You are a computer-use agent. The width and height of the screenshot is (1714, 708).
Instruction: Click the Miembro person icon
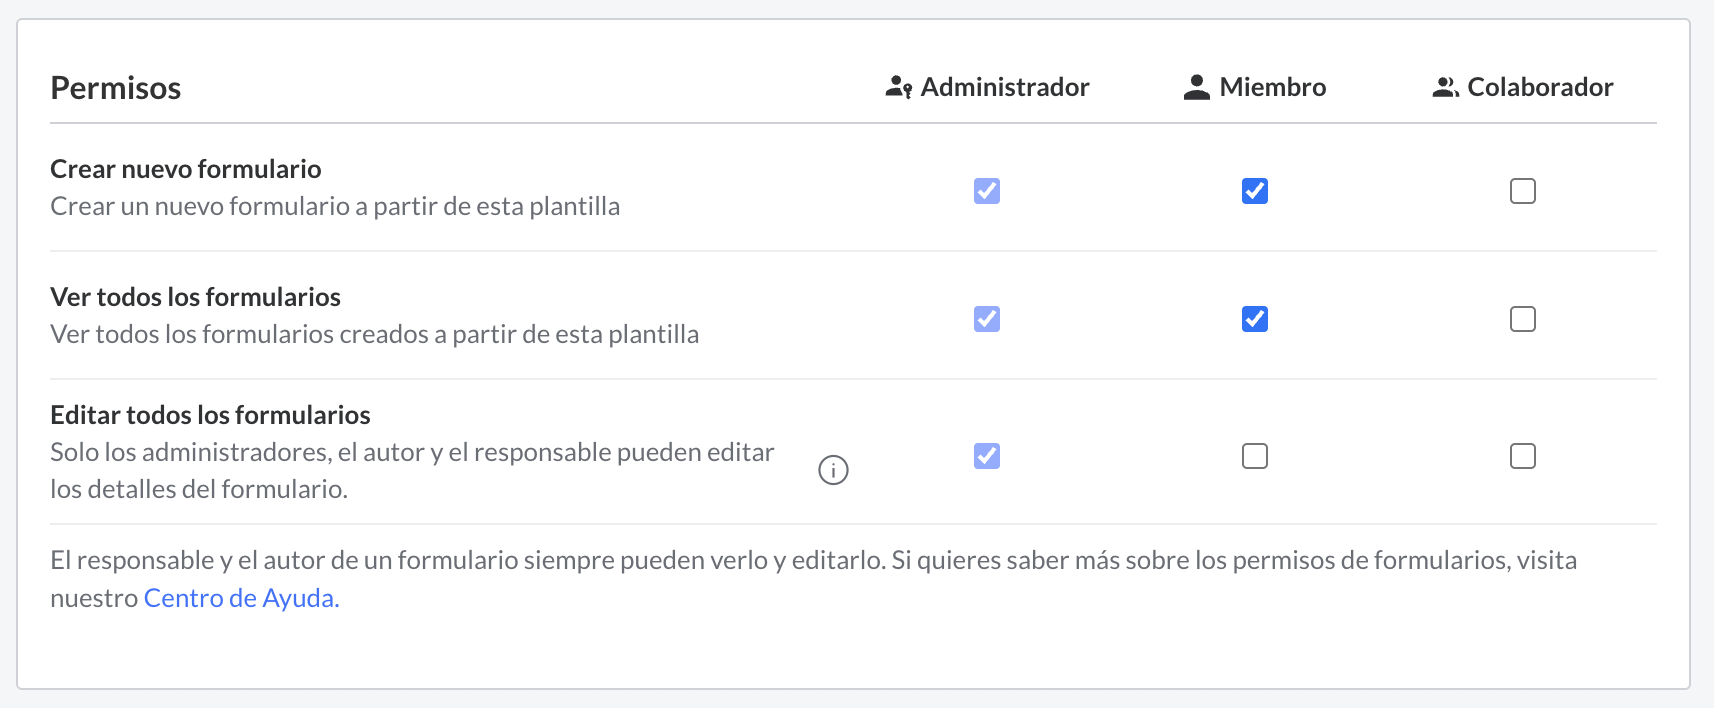click(x=1196, y=88)
